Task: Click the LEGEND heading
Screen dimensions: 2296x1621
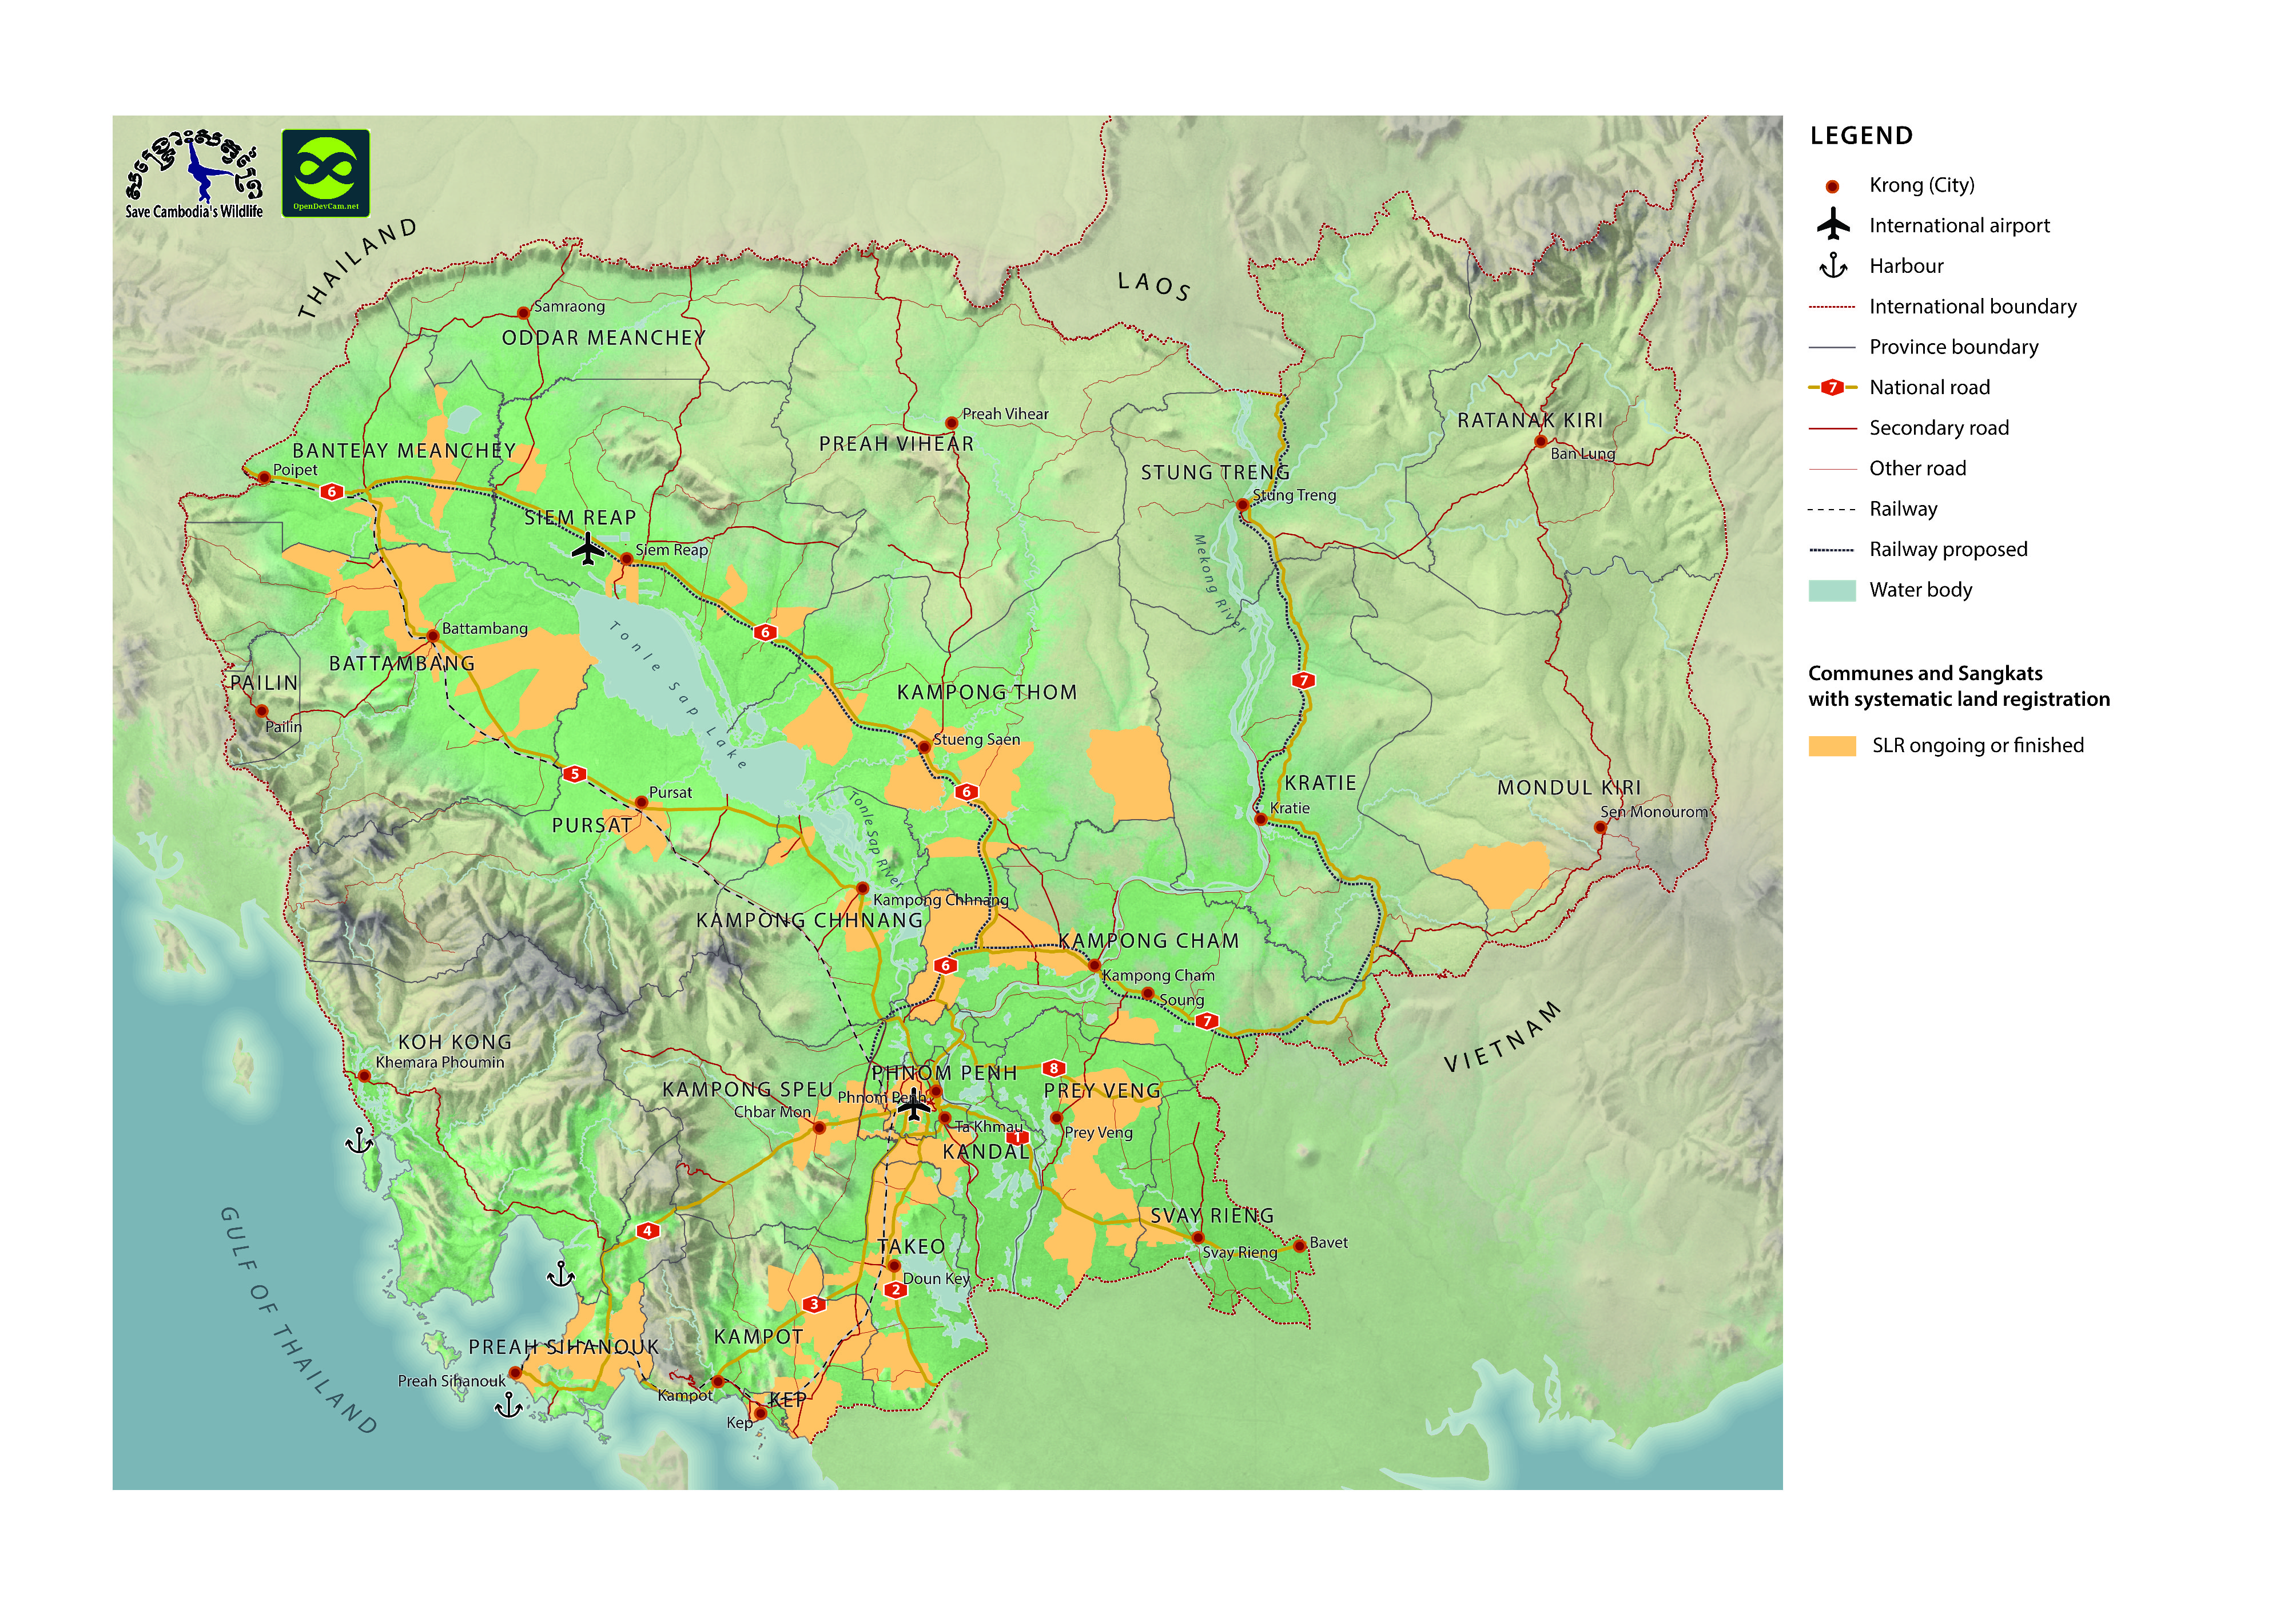Action: [1861, 136]
